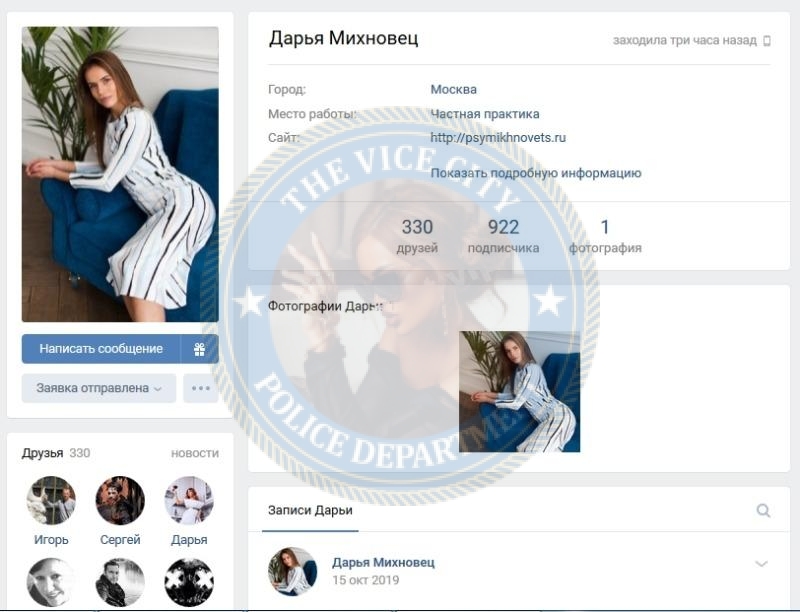800x612 pixels.
Task: Open friend Игорь's avatar
Action: point(51,500)
